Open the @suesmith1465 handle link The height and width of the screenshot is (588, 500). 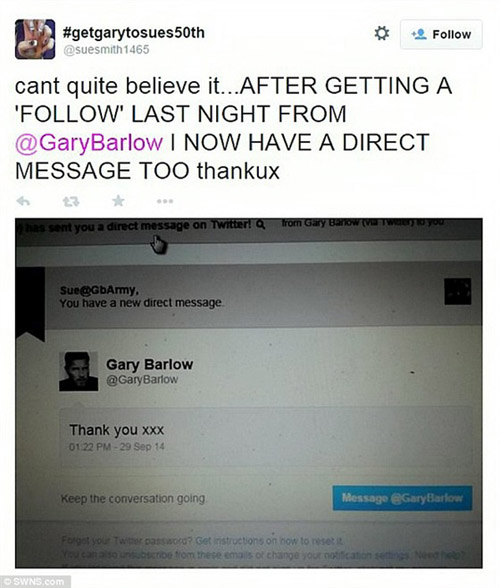click(x=106, y=50)
